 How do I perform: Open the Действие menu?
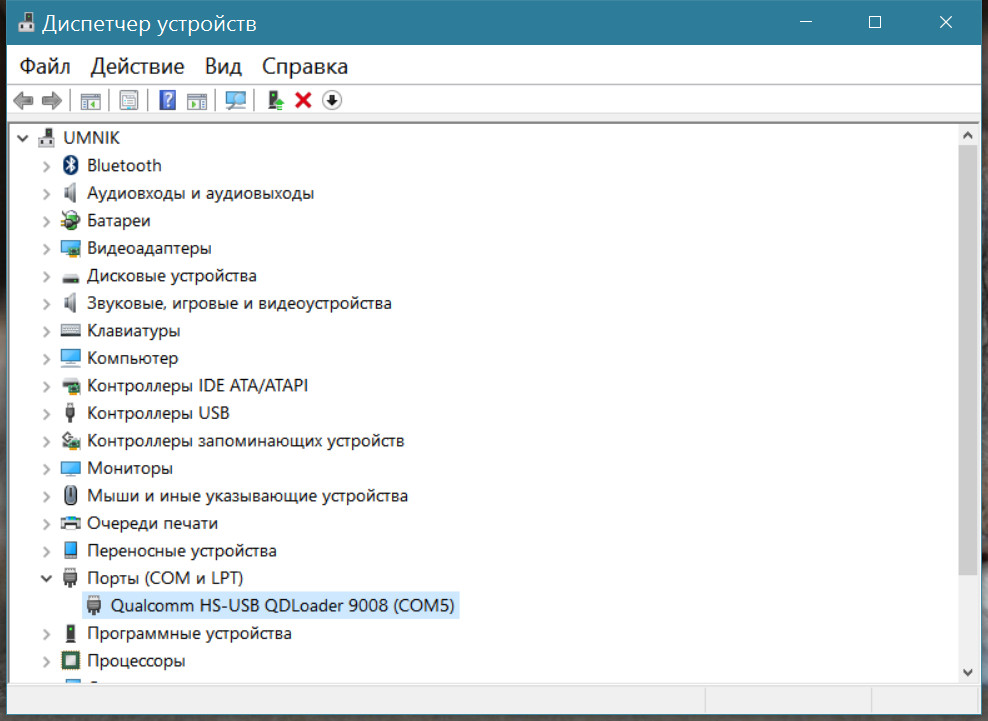(x=137, y=67)
